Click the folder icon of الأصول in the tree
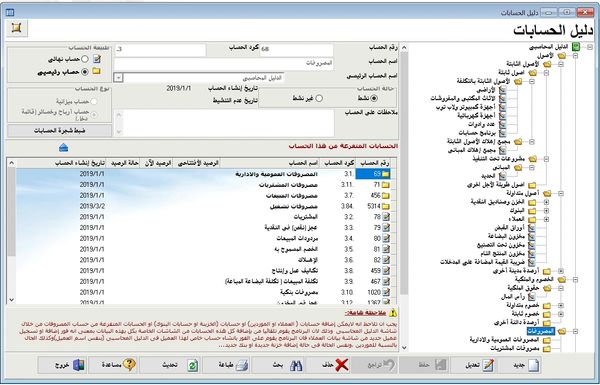 click(561, 56)
